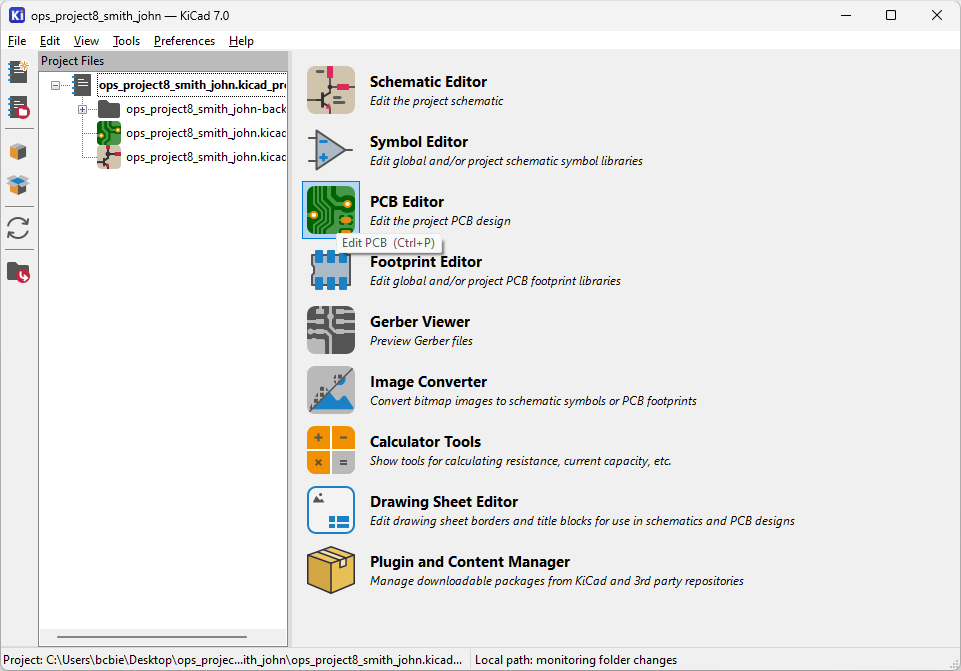Launch the Schematic Editor icon
The width and height of the screenshot is (961, 671).
pos(331,91)
